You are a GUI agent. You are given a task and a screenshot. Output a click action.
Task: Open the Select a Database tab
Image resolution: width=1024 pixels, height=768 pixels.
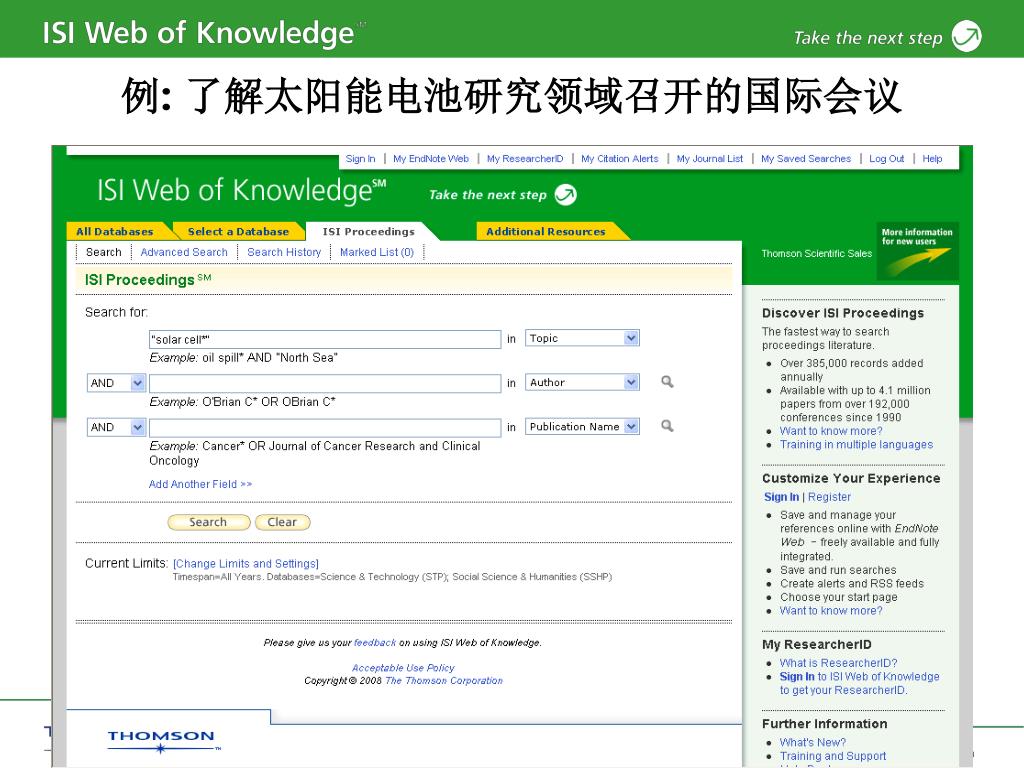(238, 231)
